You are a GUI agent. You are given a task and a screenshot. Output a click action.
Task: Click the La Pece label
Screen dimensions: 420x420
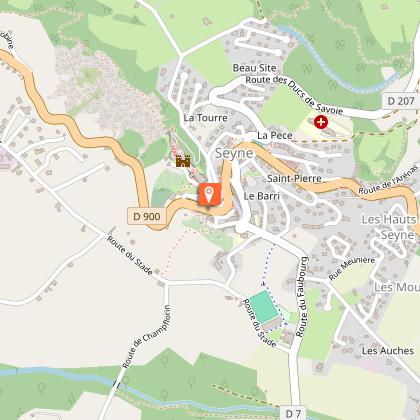tap(275, 135)
